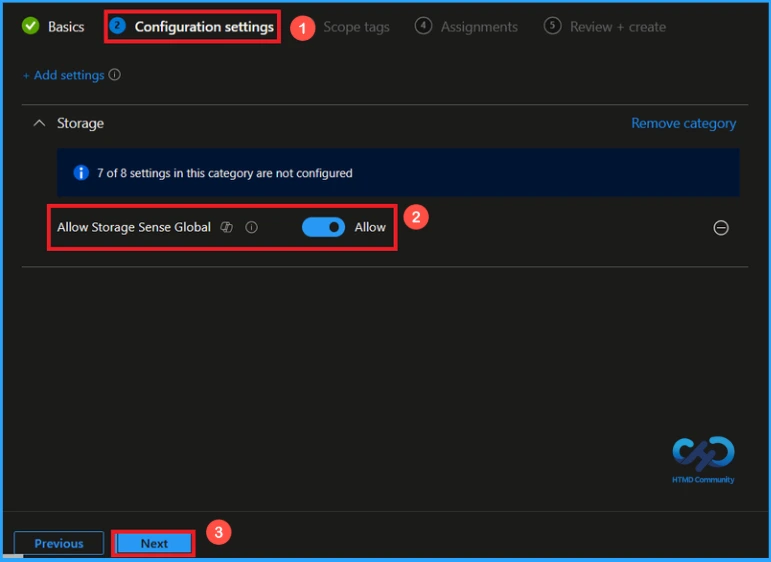Click the Allow state label beside the toggle

[x=370, y=227]
